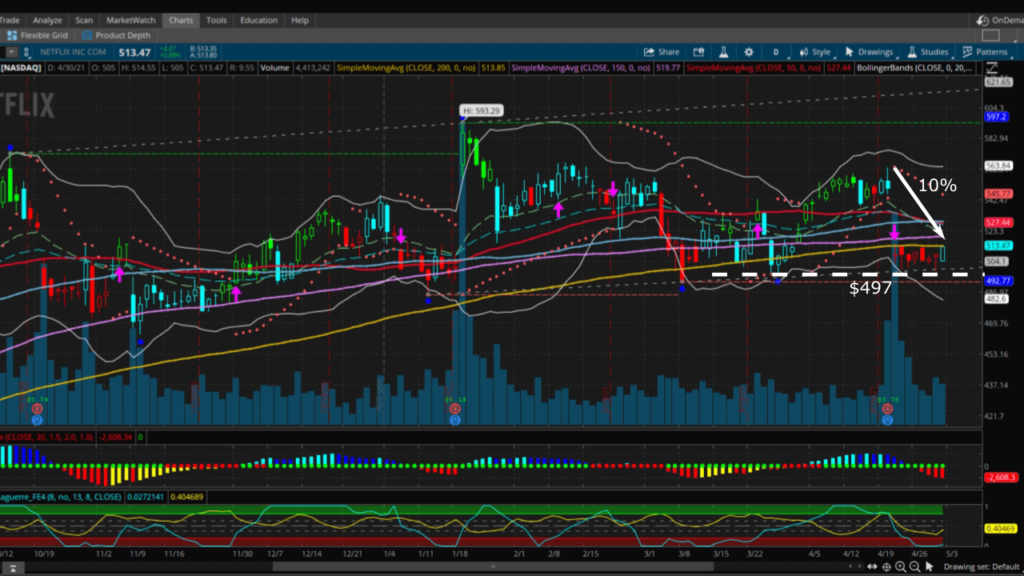Viewport: 1024px width, 576px height.
Task: Click the BollingerBands study label
Action: pyautogui.click(x=914, y=67)
